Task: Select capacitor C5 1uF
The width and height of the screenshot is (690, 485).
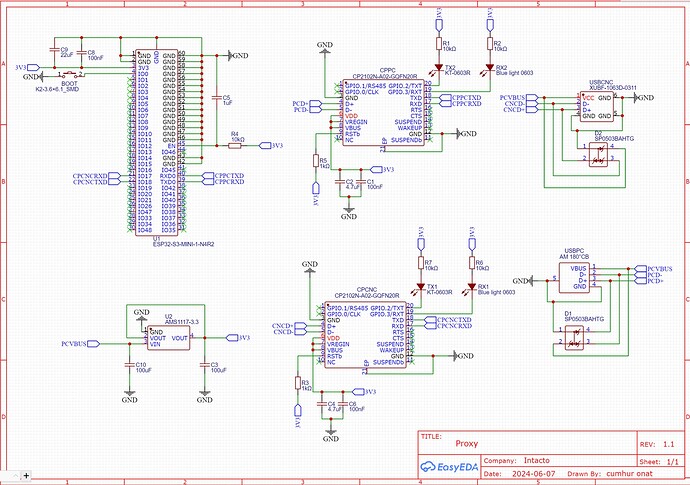Action: [x=216, y=97]
